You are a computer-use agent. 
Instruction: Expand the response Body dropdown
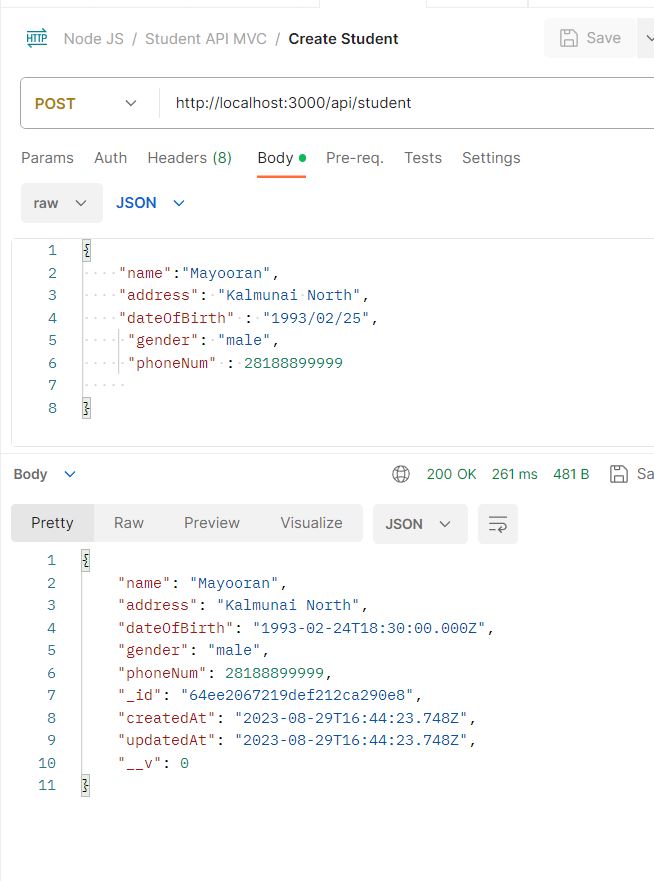(x=44, y=474)
